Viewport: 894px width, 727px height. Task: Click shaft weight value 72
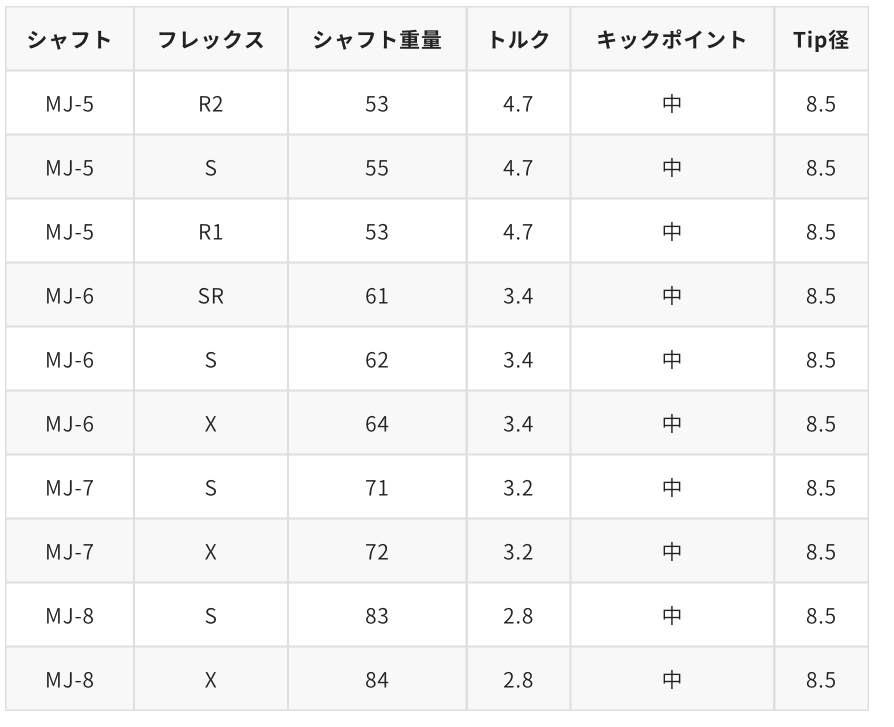coord(377,552)
